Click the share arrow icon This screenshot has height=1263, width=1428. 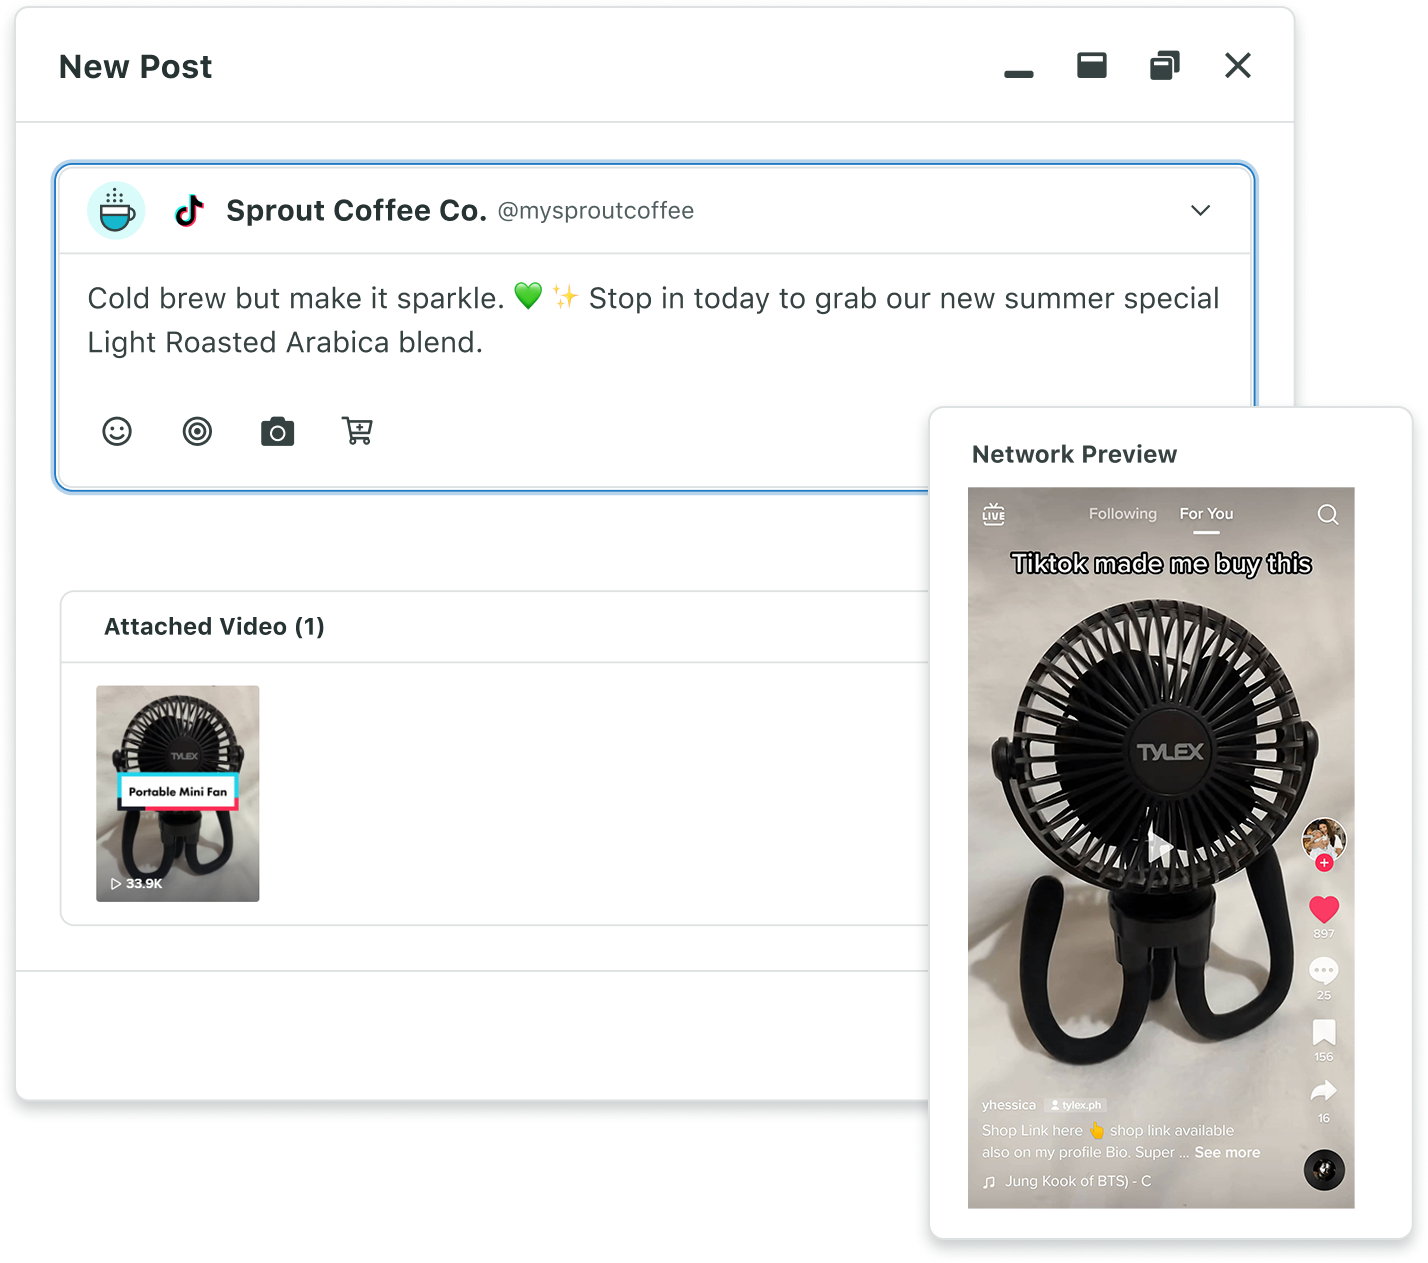(1323, 1091)
